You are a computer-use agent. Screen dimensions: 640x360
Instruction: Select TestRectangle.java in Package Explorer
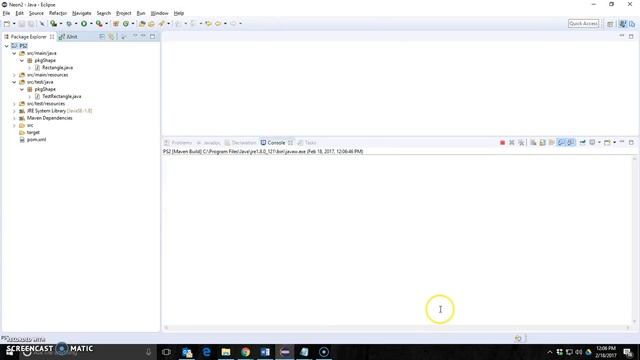61,96
